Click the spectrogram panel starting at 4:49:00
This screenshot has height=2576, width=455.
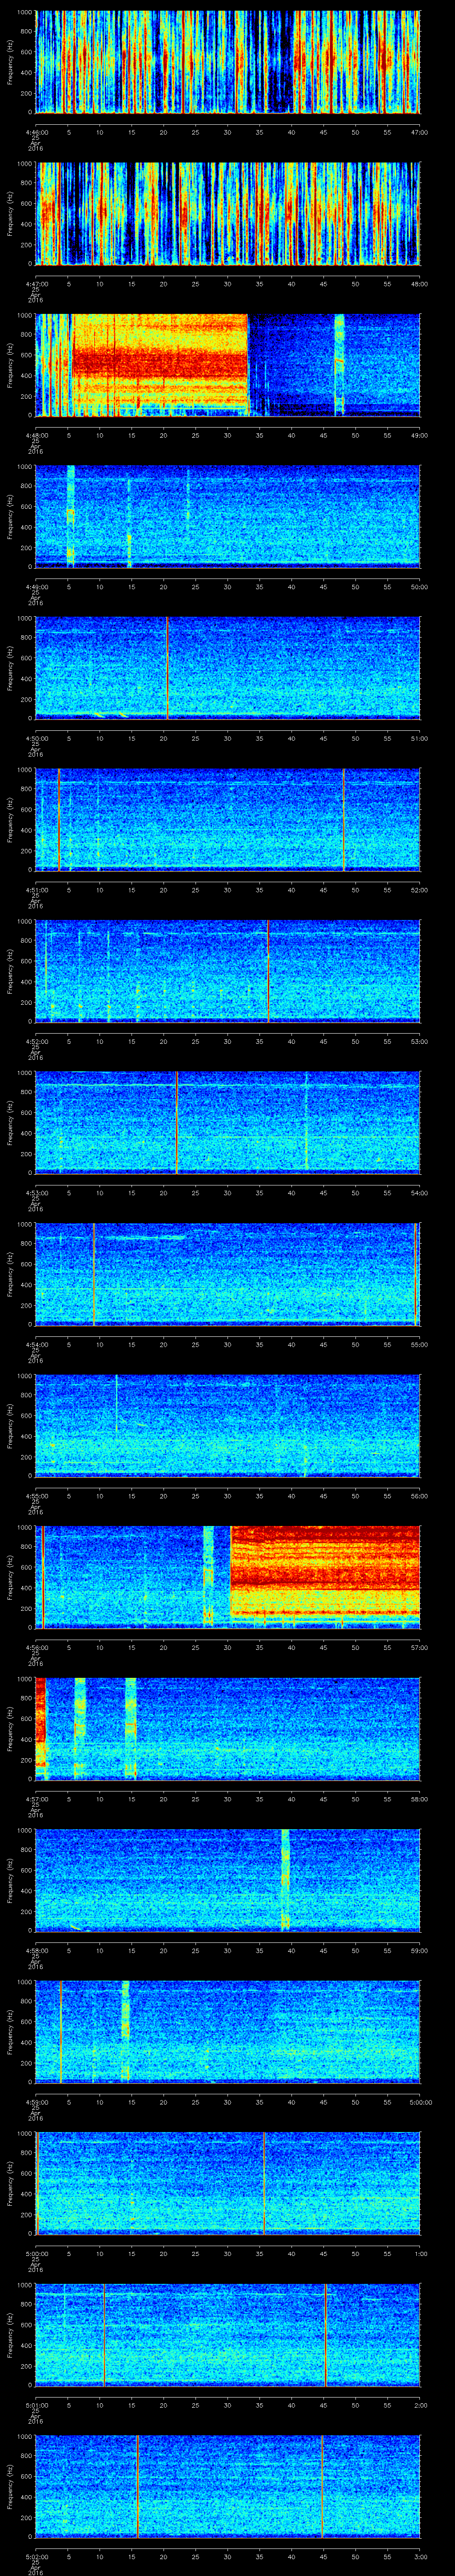[x=228, y=516]
